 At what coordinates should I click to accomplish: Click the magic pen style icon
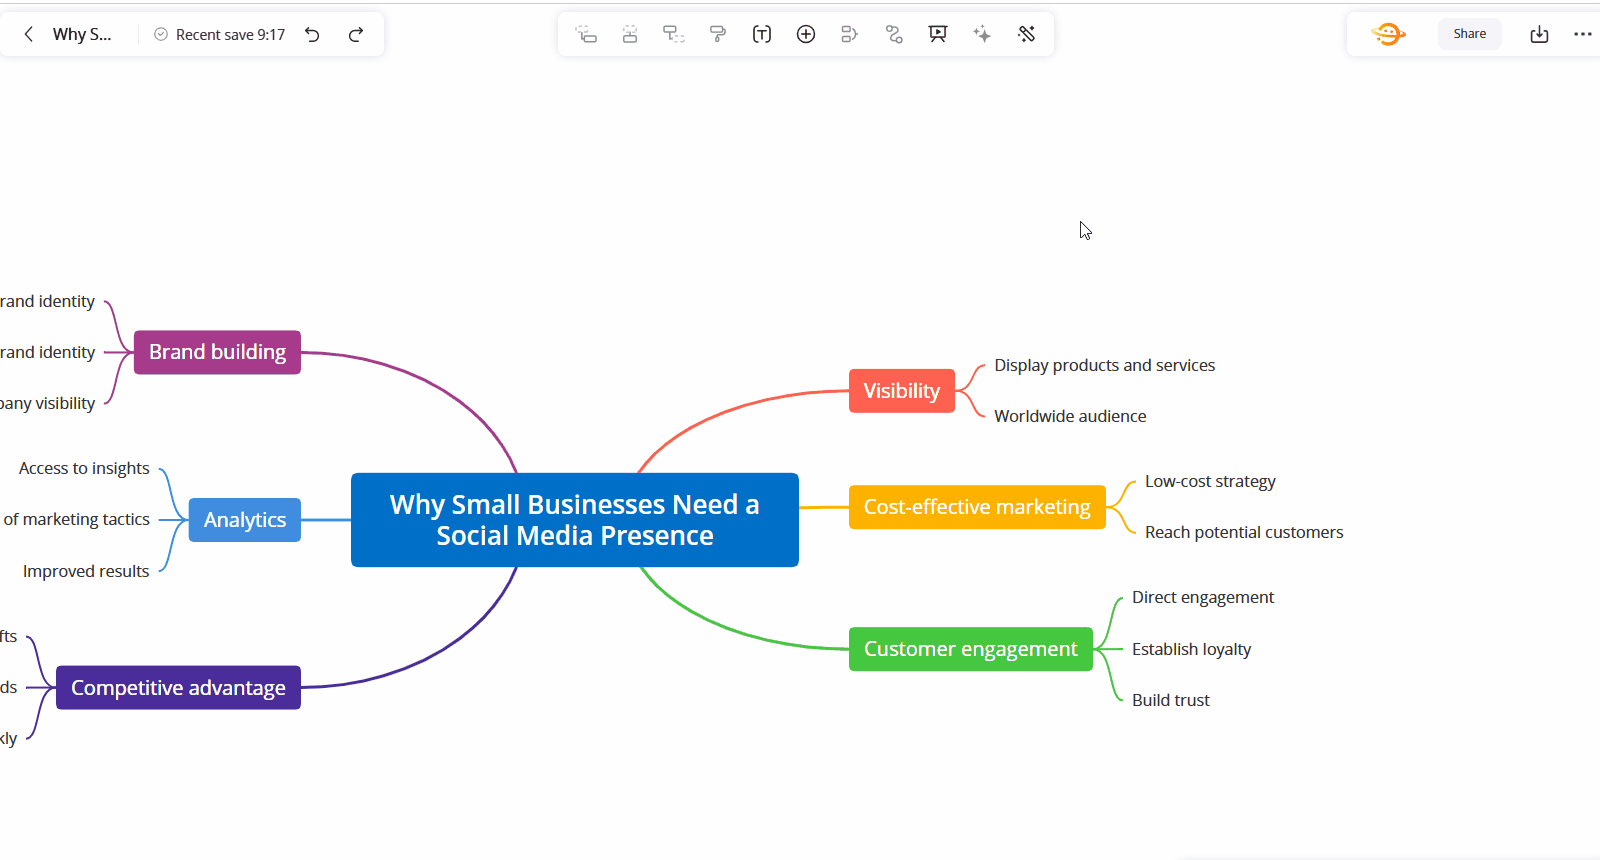(1026, 34)
